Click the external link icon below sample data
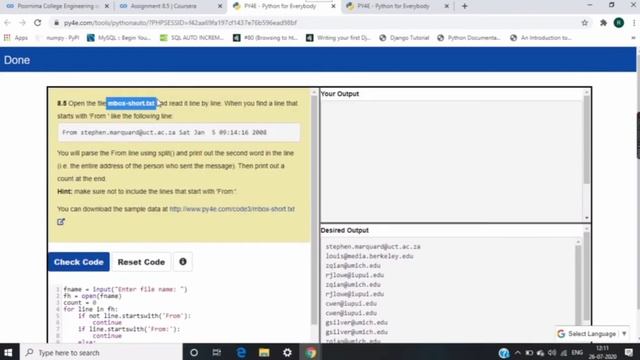This screenshot has width=640, height=360. click(61, 222)
